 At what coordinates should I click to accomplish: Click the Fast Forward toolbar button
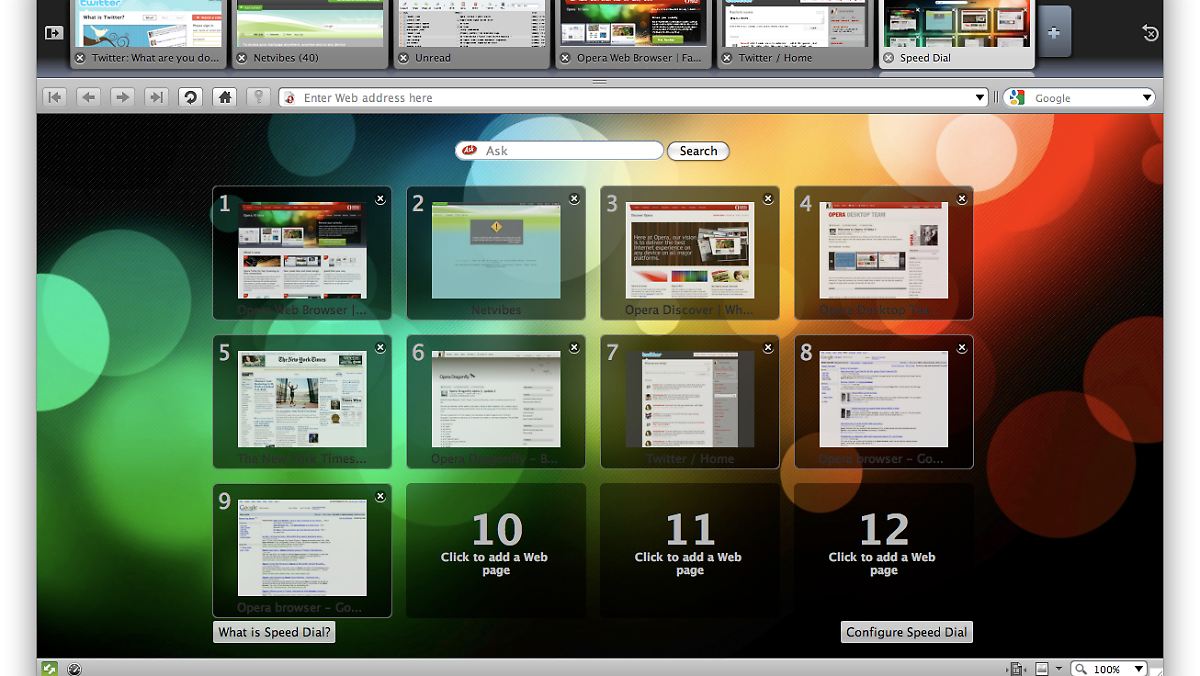coord(156,97)
